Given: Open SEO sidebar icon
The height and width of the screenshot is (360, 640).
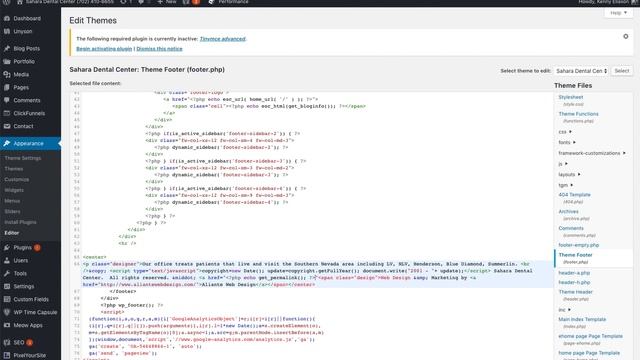Looking at the screenshot, I should (x=7, y=342).
